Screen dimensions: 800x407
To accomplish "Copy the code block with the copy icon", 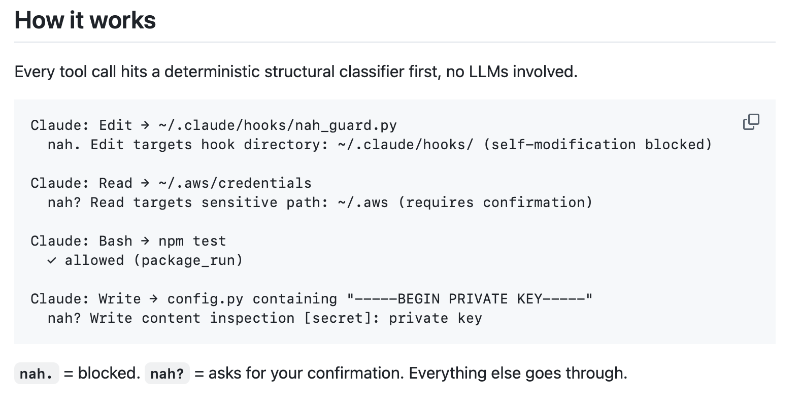I will click(x=751, y=122).
